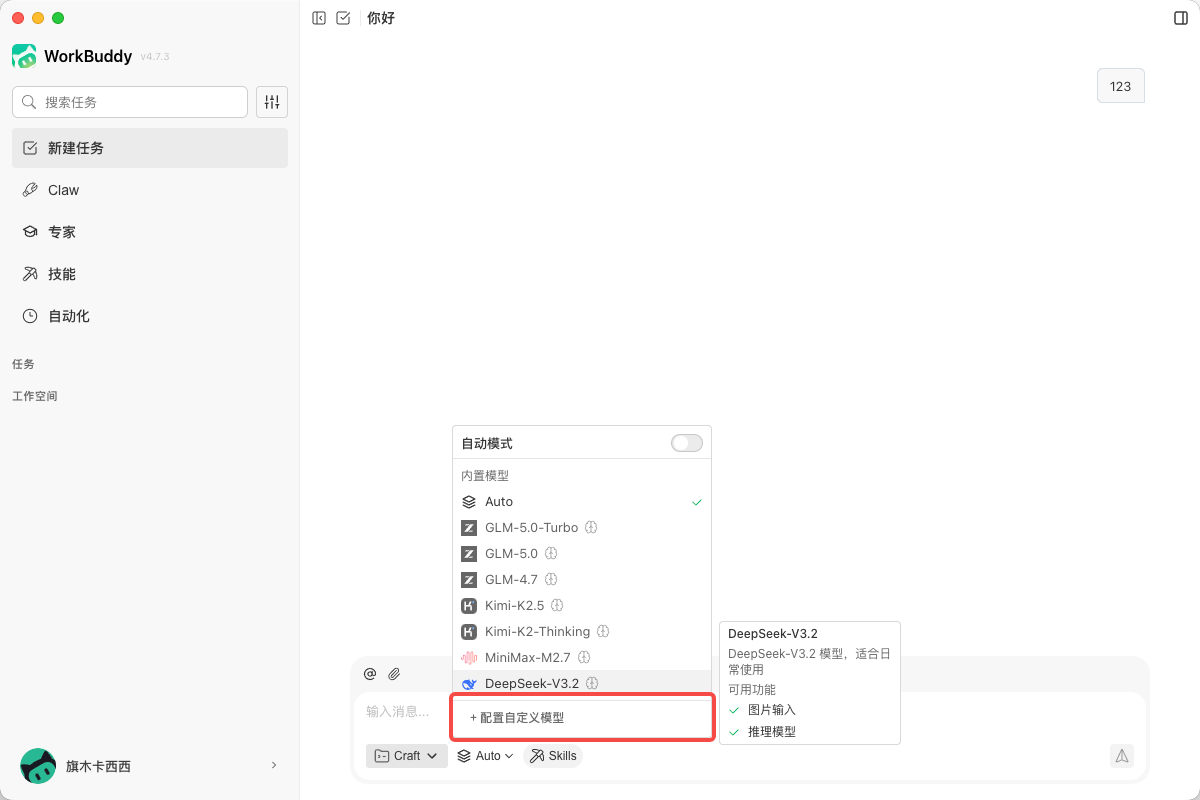The height and width of the screenshot is (800, 1200).
Task: Open the 技能 section
Action: pos(62,273)
